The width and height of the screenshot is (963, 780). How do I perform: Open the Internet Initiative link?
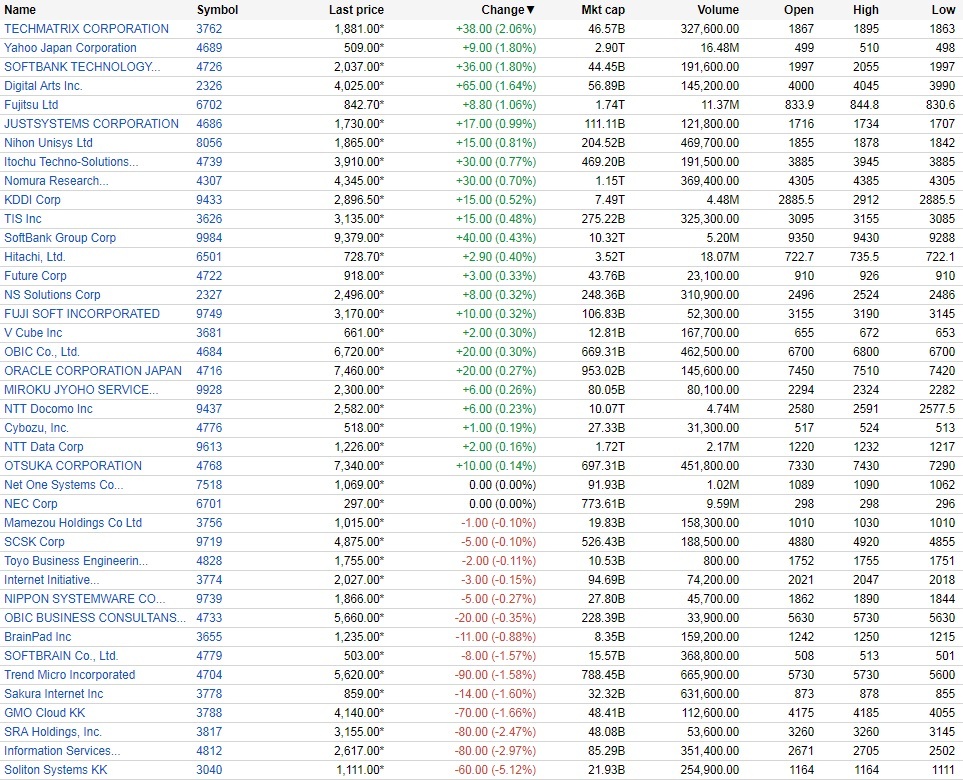click(x=52, y=581)
